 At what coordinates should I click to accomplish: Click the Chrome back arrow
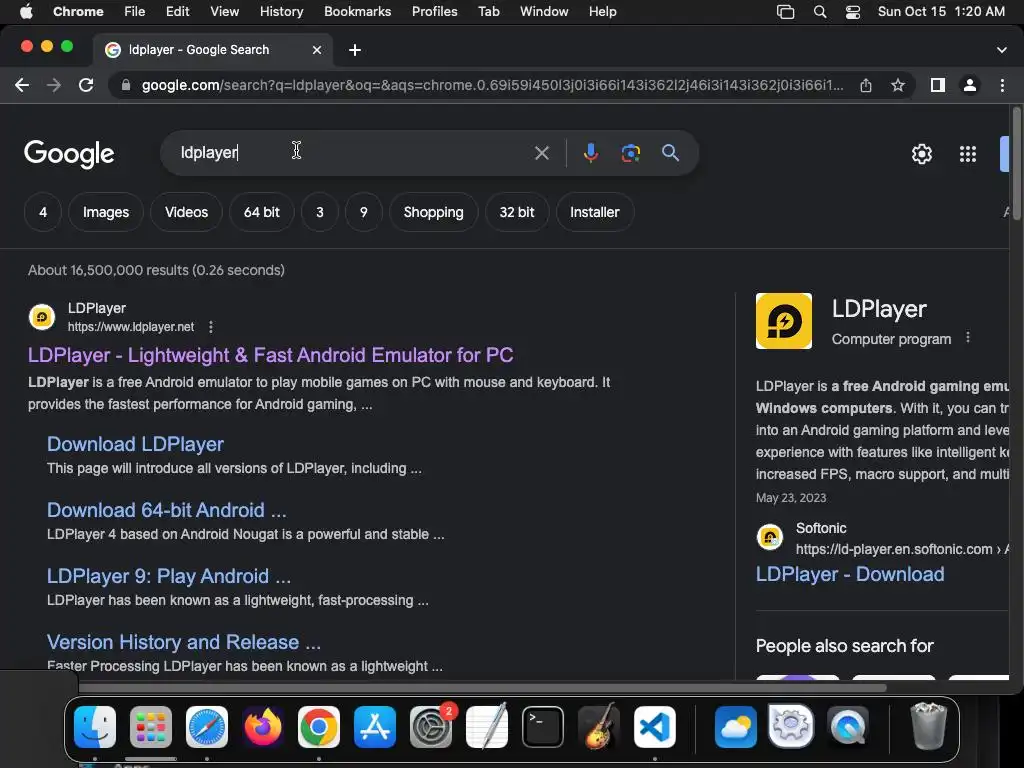22,85
